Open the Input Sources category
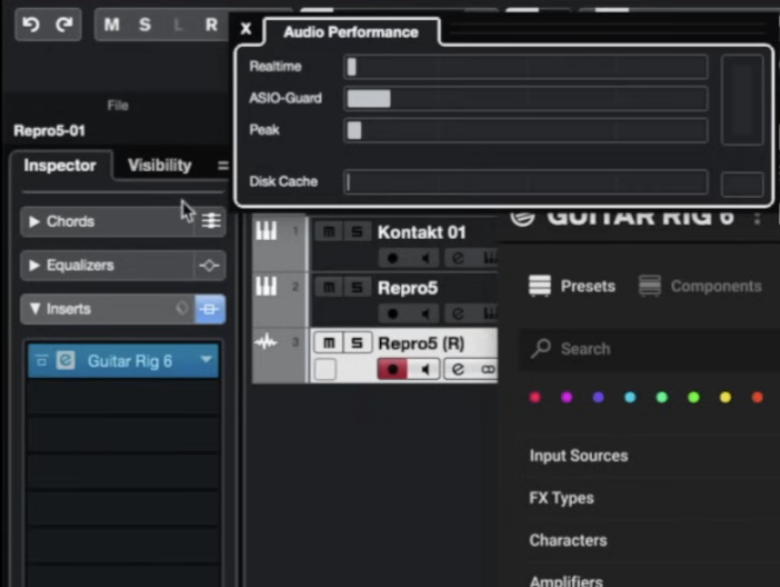Screen dimensions: 780x587 [x=578, y=455]
